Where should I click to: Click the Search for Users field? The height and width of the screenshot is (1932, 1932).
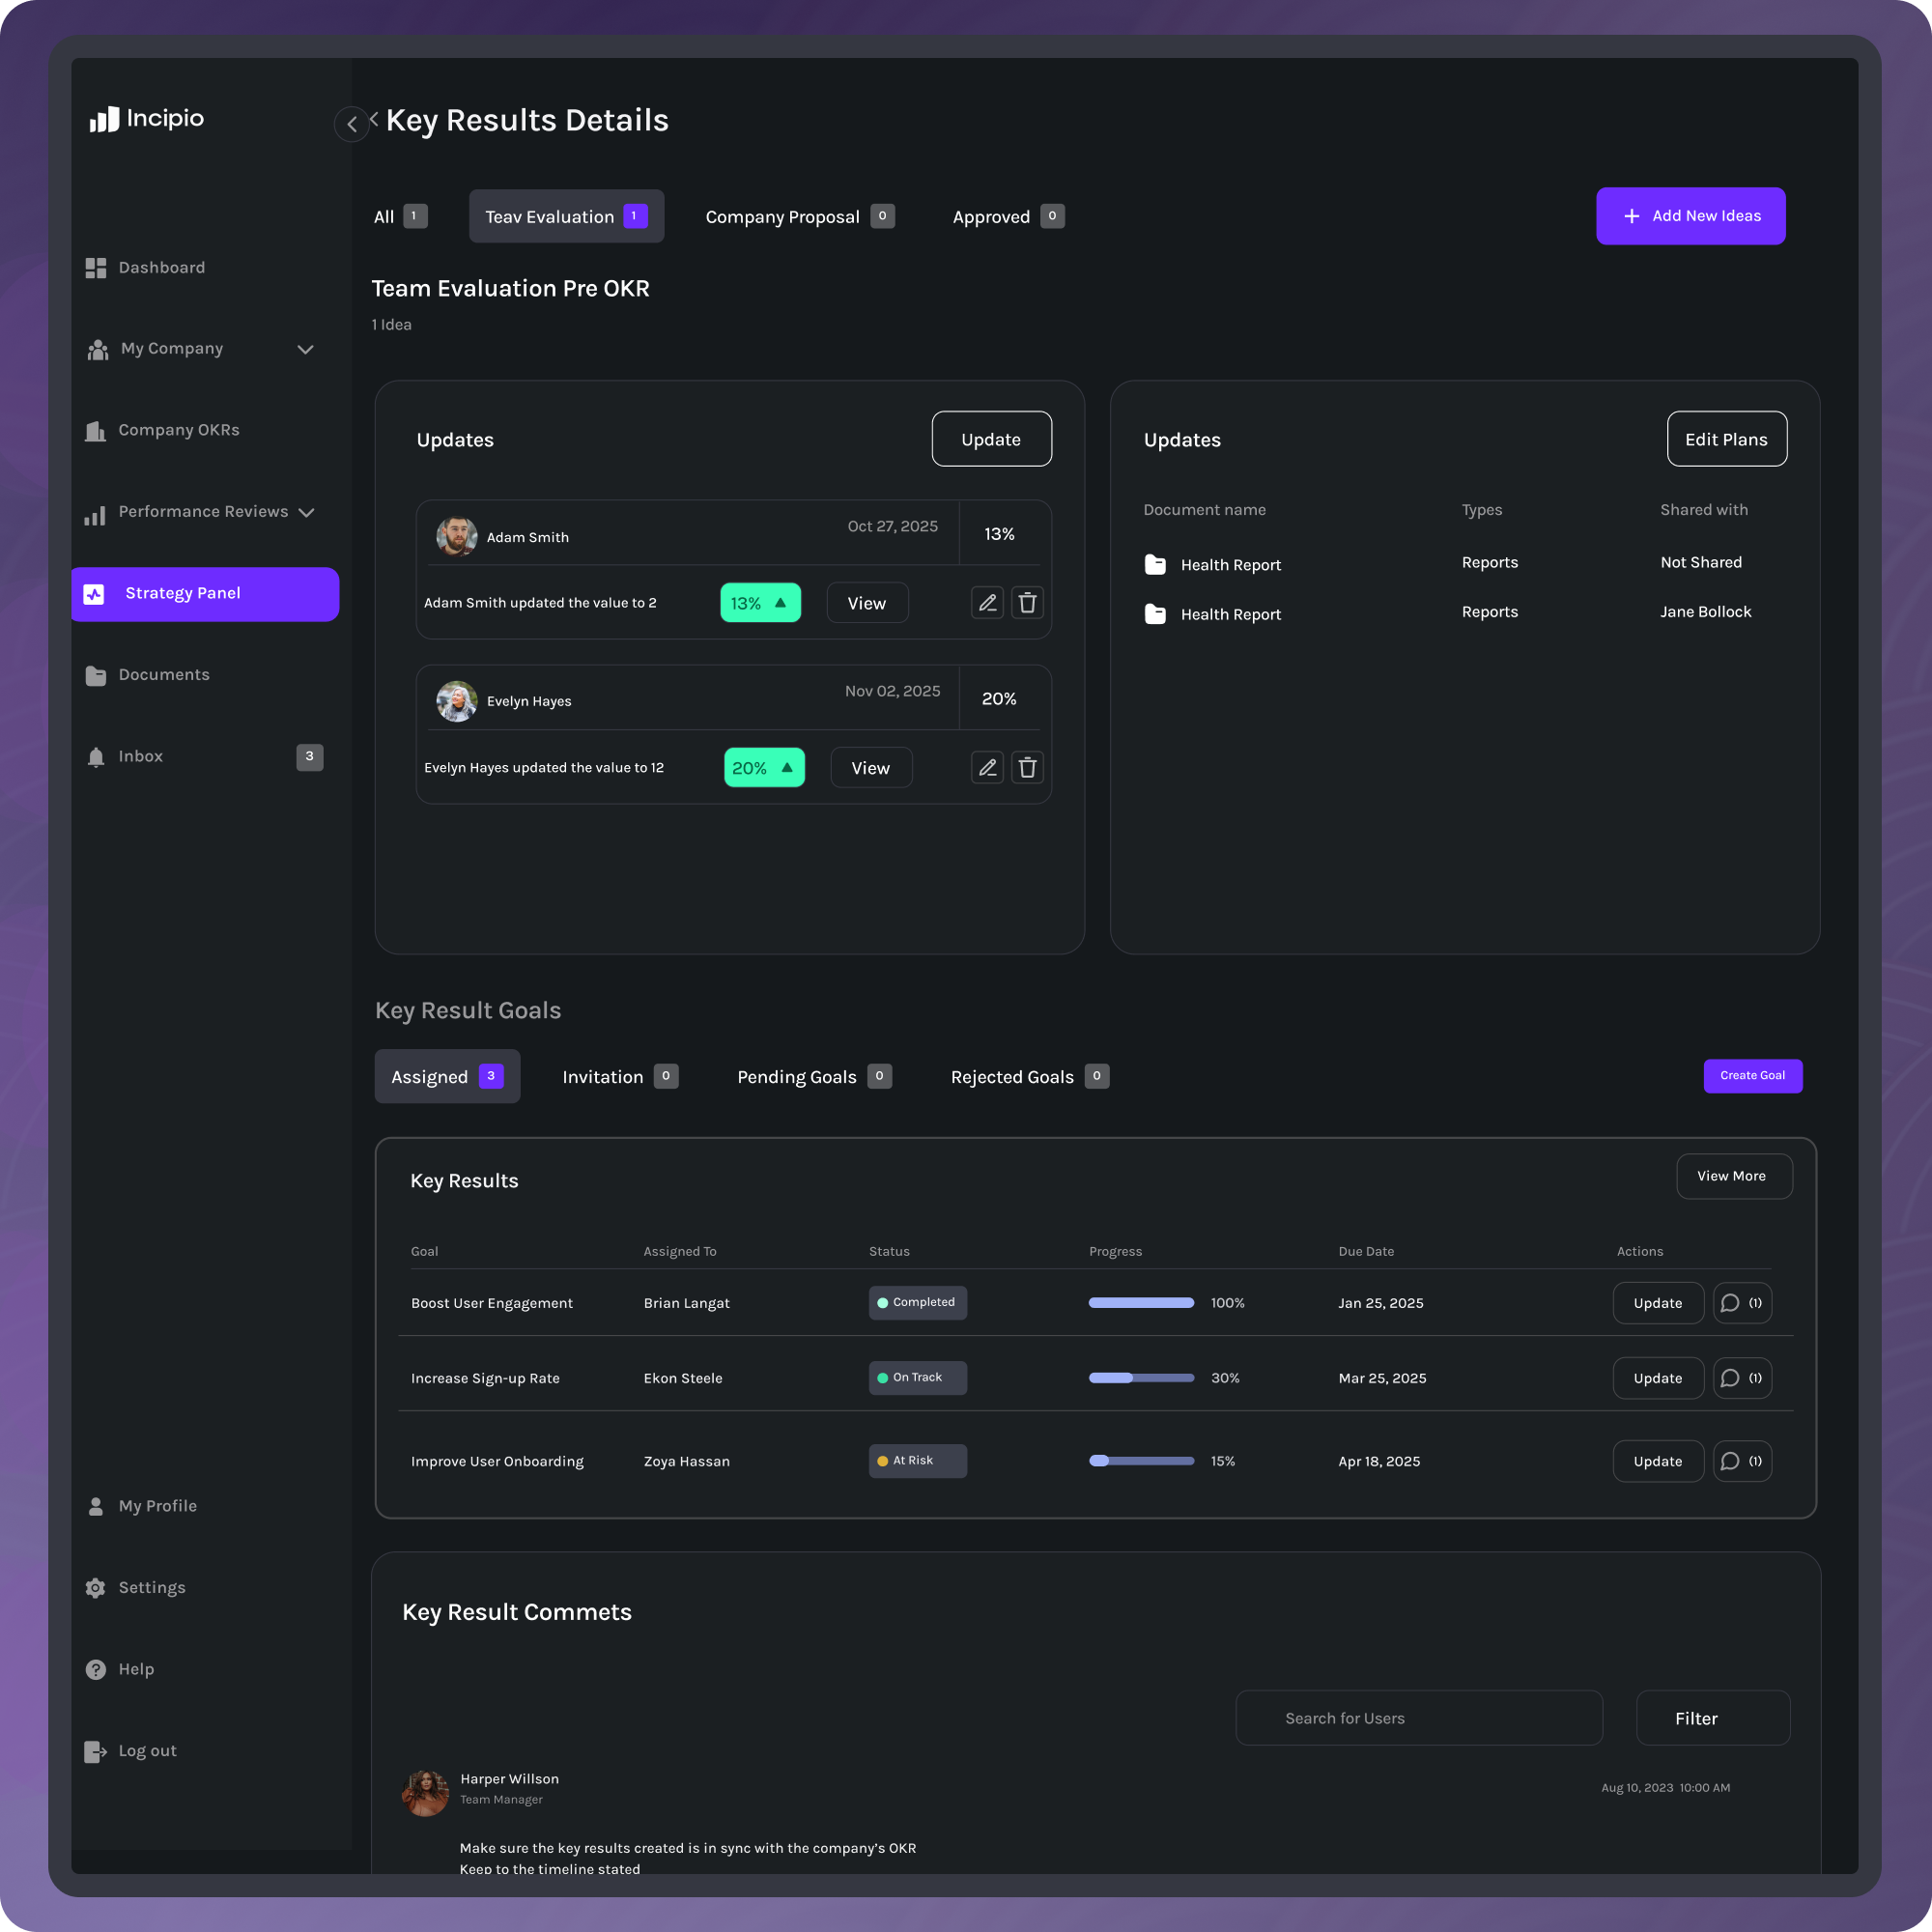click(x=1418, y=1718)
